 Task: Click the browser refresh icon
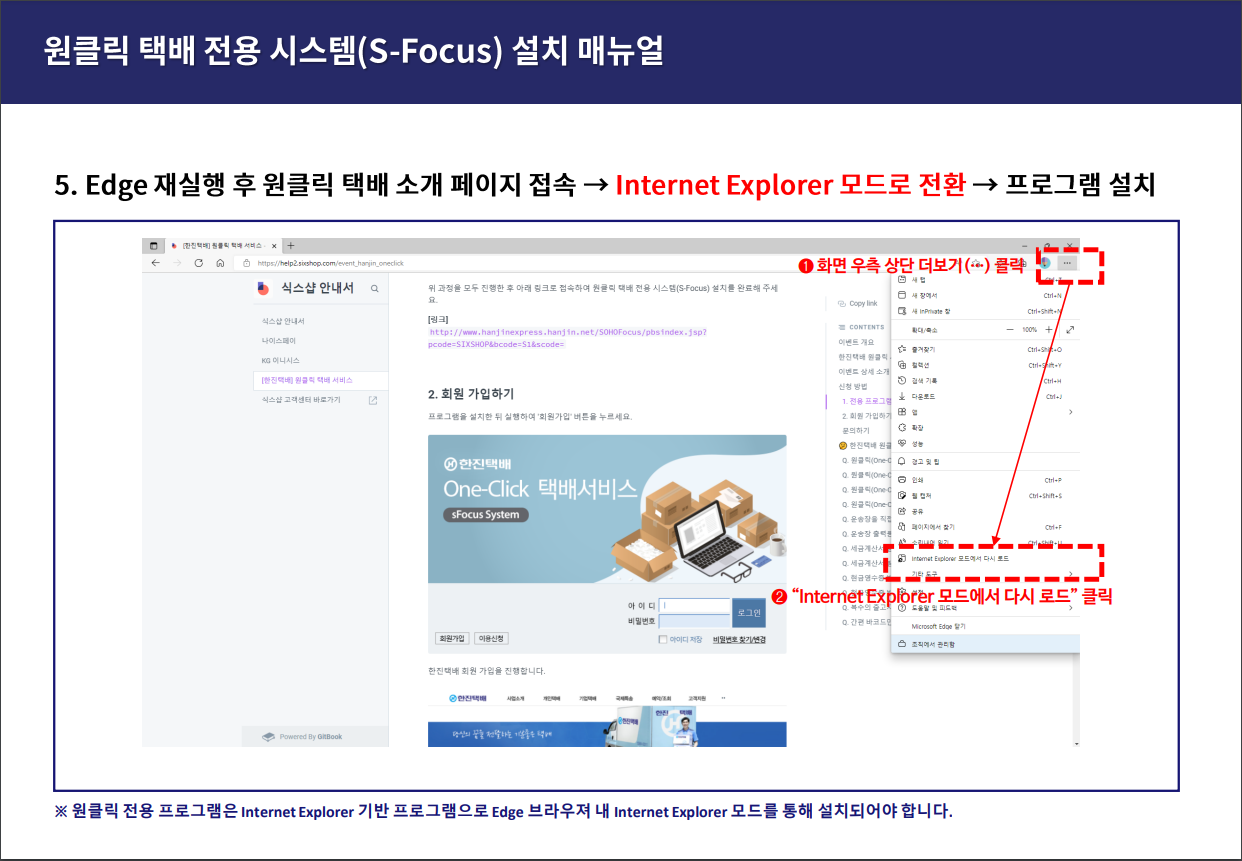coord(199,263)
